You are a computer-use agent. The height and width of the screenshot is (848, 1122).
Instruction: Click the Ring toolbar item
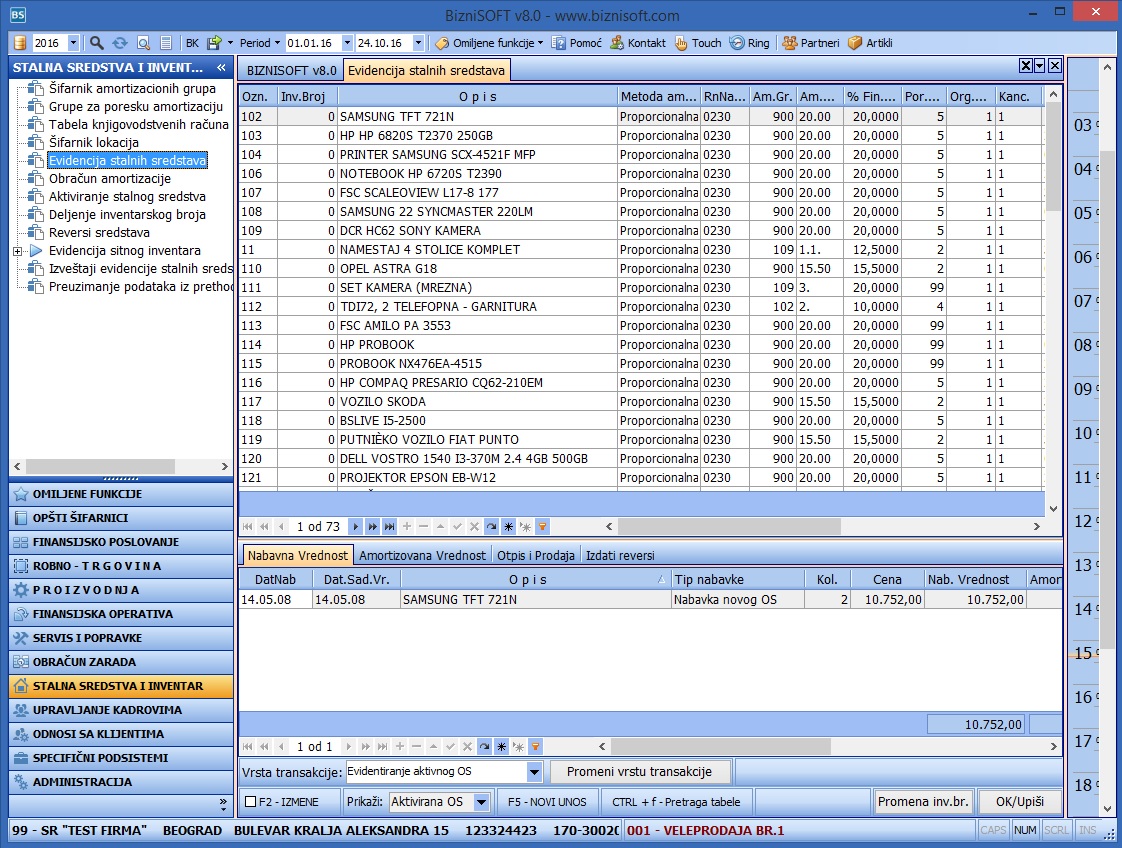(749, 43)
